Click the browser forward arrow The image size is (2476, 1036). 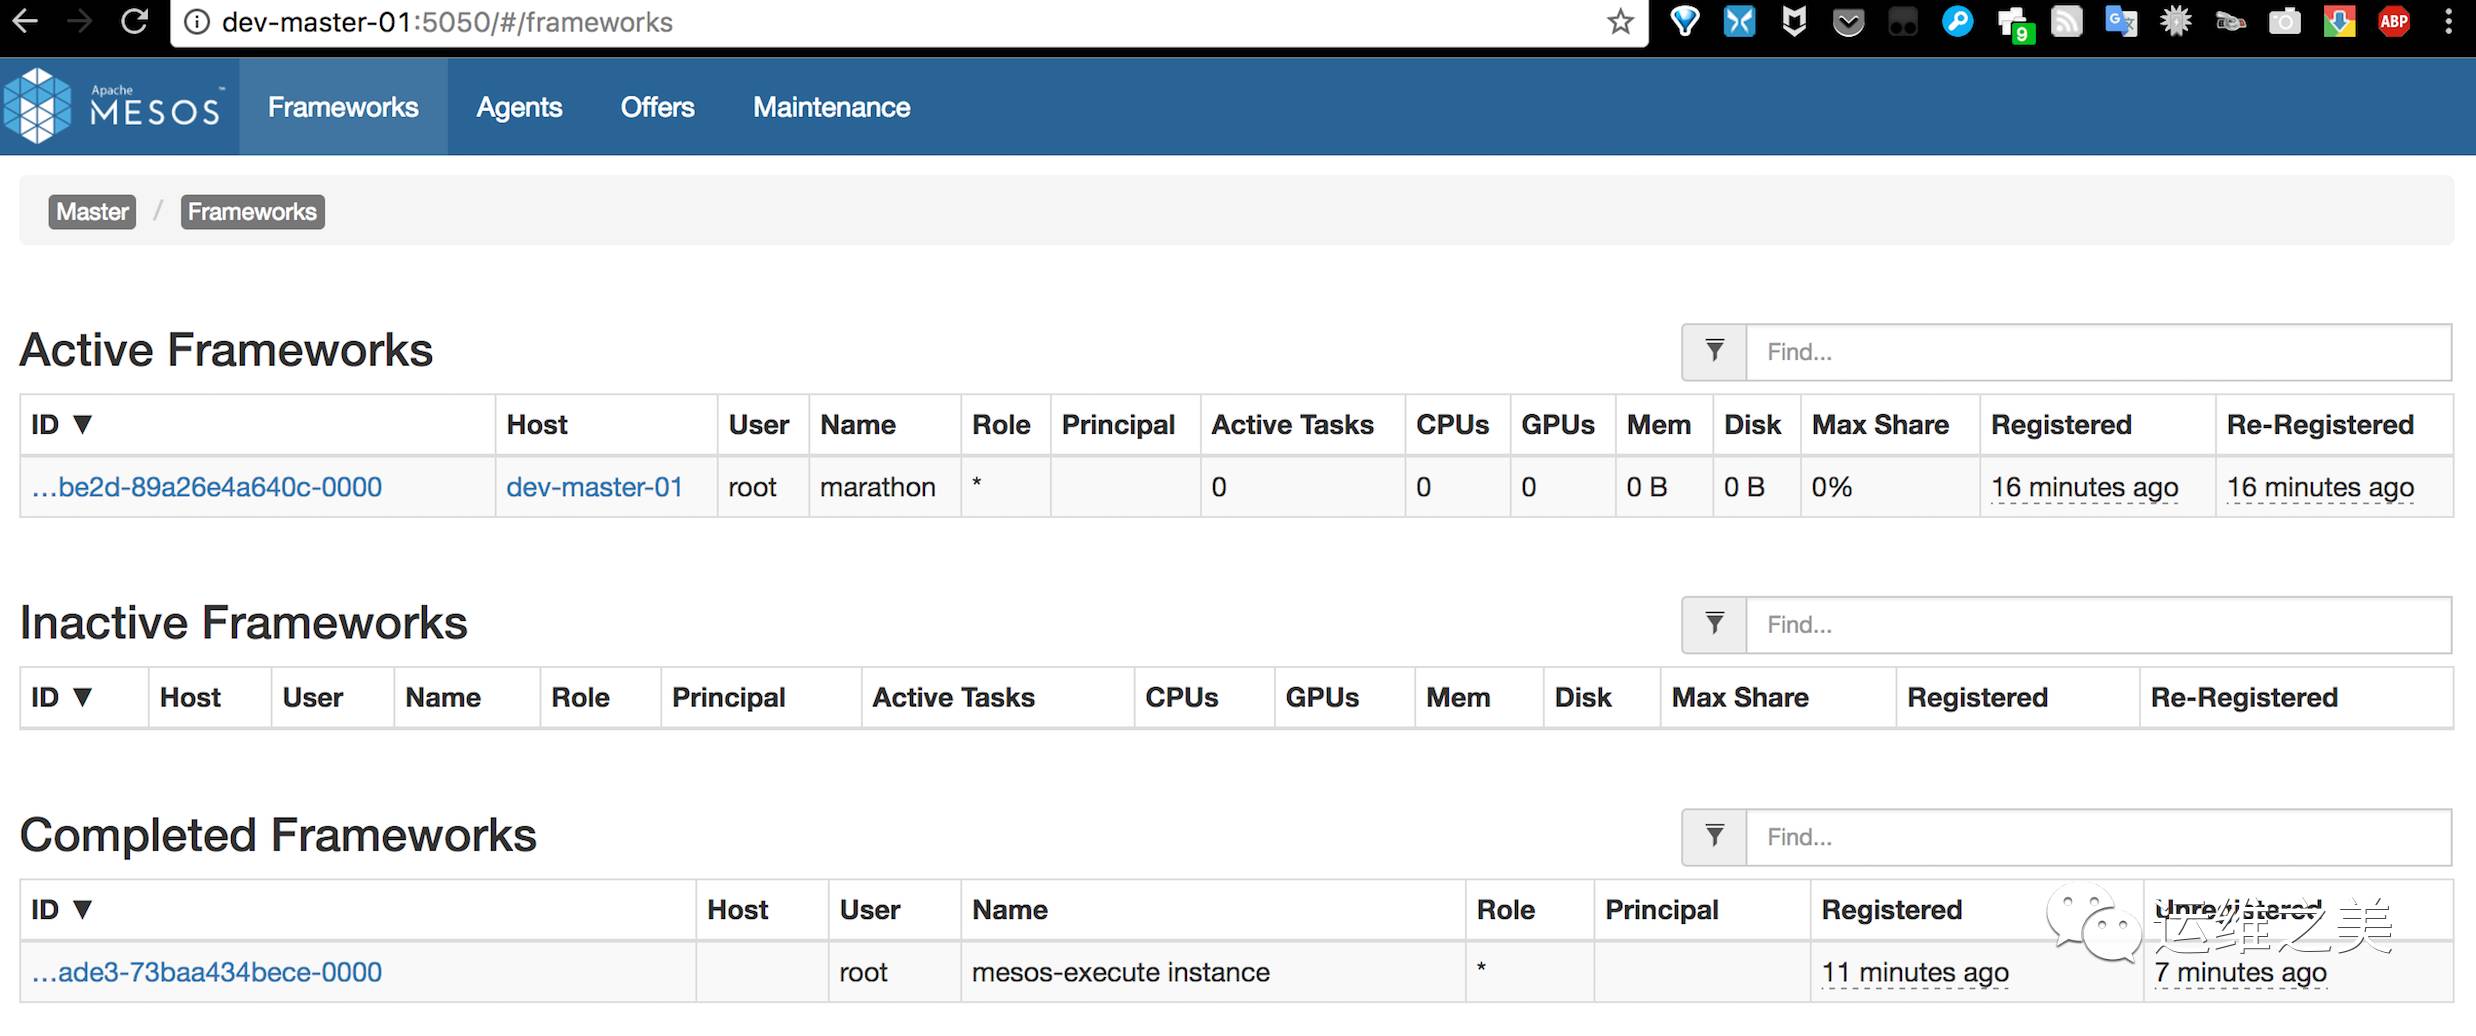[79, 21]
